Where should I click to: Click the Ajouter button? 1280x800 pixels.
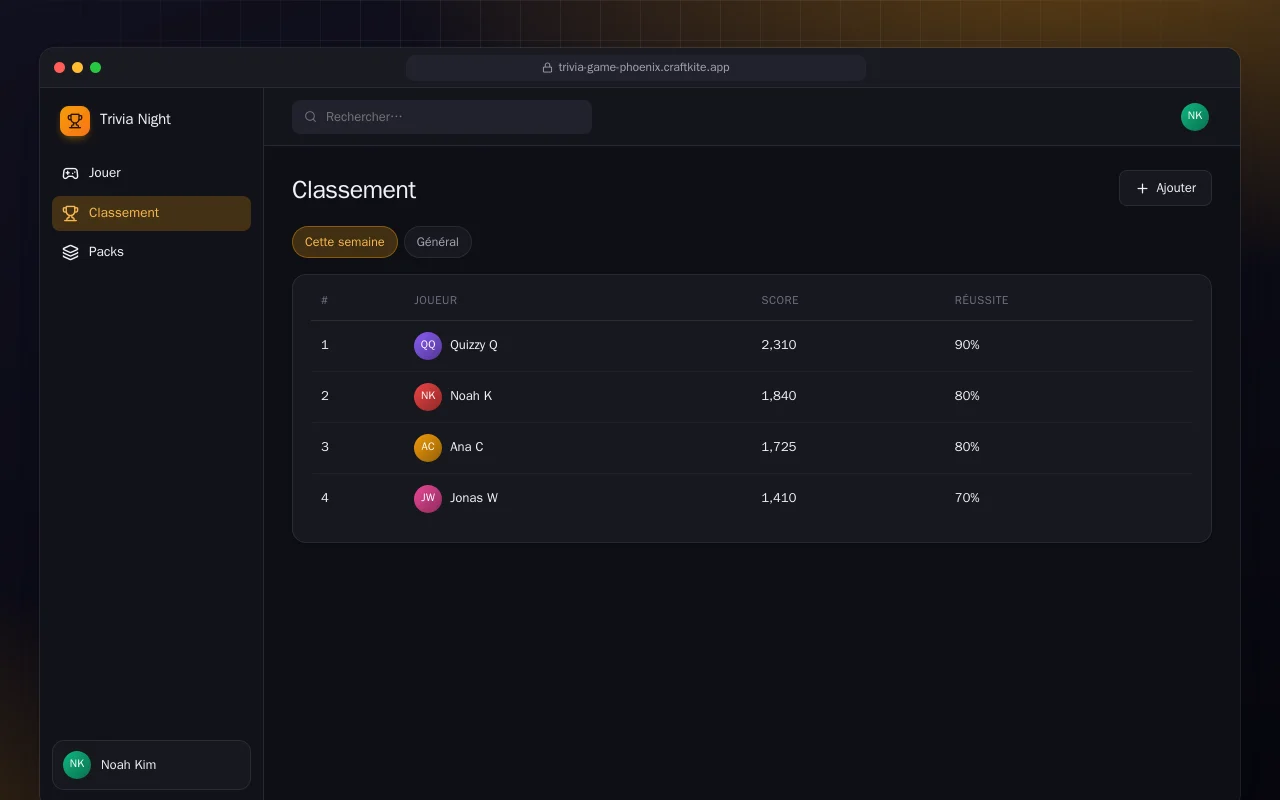pos(1165,188)
